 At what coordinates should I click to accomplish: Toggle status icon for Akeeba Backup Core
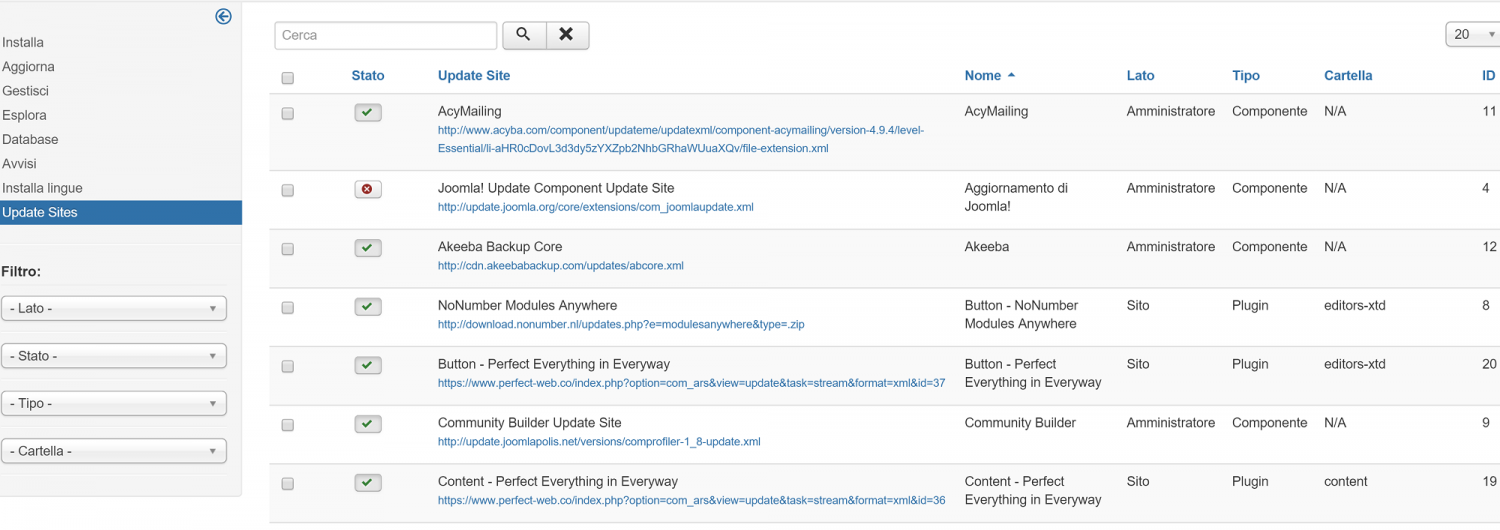point(368,248)
